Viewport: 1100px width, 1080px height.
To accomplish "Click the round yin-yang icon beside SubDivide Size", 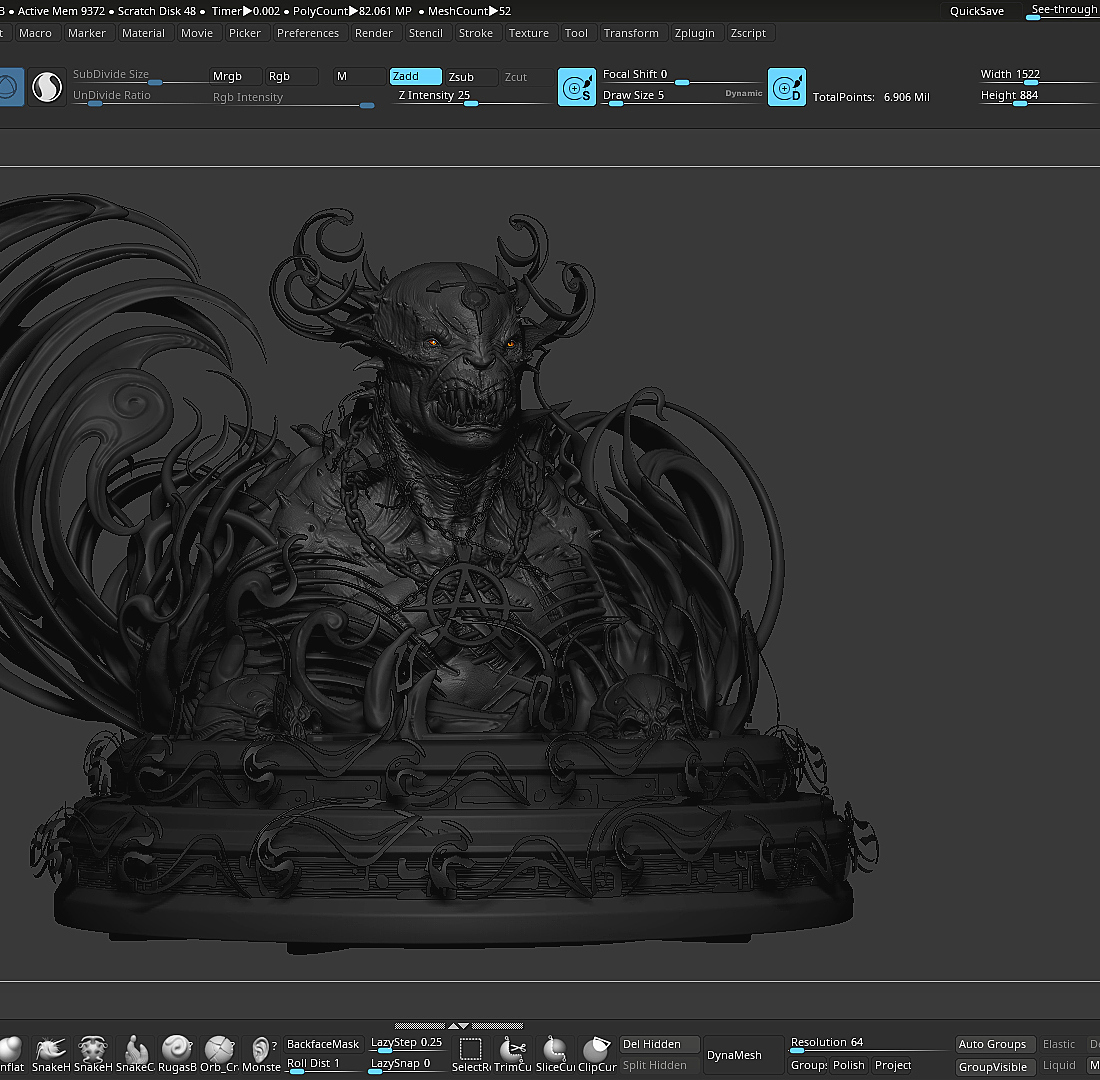I will pos(47,87).
